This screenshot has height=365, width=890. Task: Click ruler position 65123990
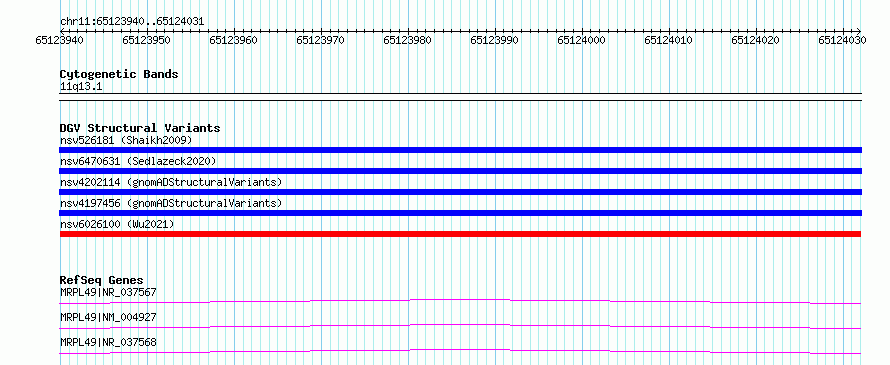pyautogui.click(x=494, y=40)
